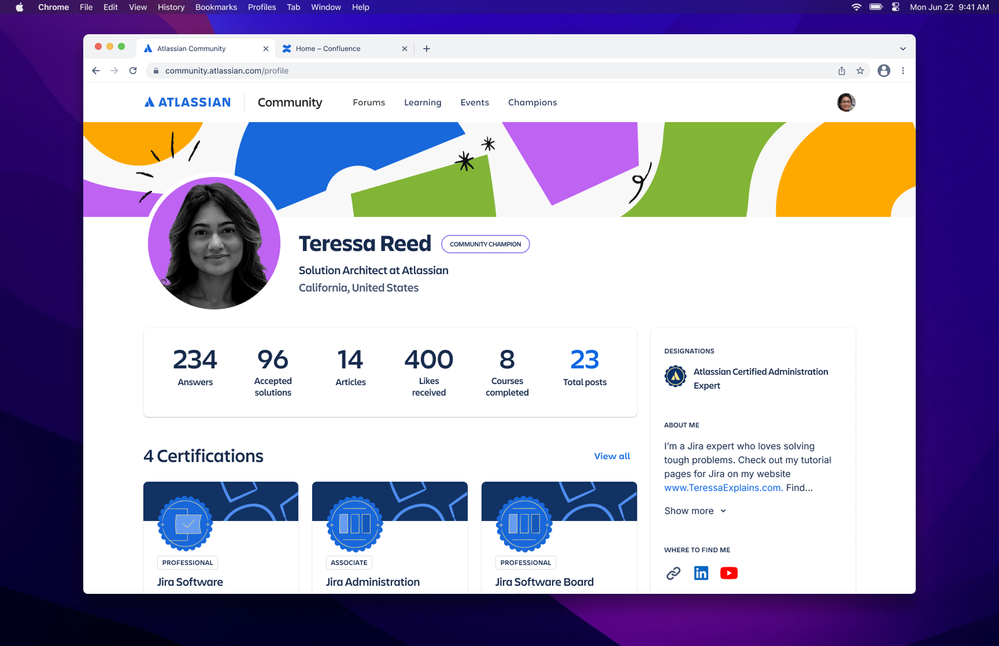Viewport: 999px width, 646px height.
Task: Close the Home – Confluence tab
Action: pos(404,48)
